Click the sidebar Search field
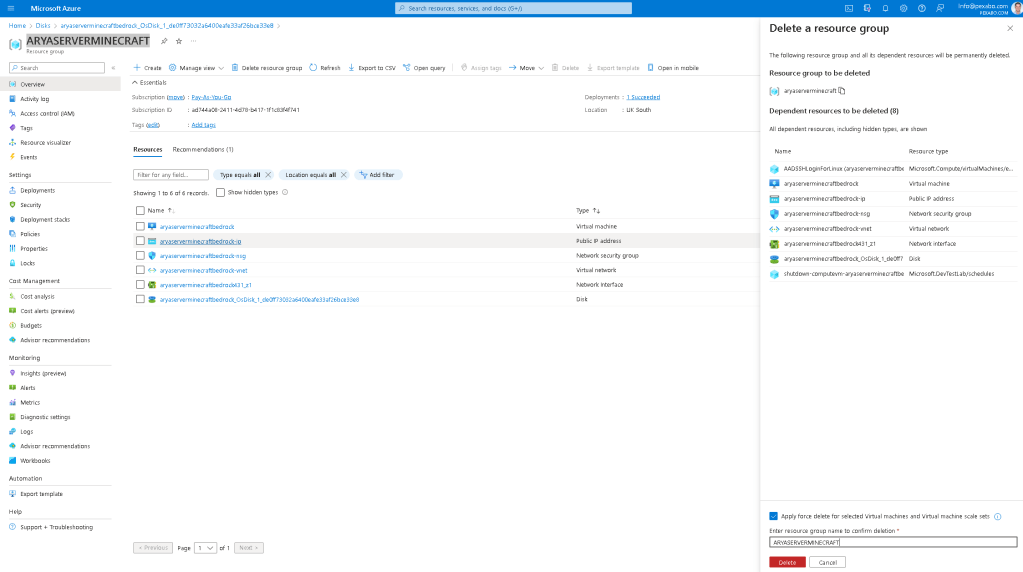Screen dimensions: 1023x572 57,68
